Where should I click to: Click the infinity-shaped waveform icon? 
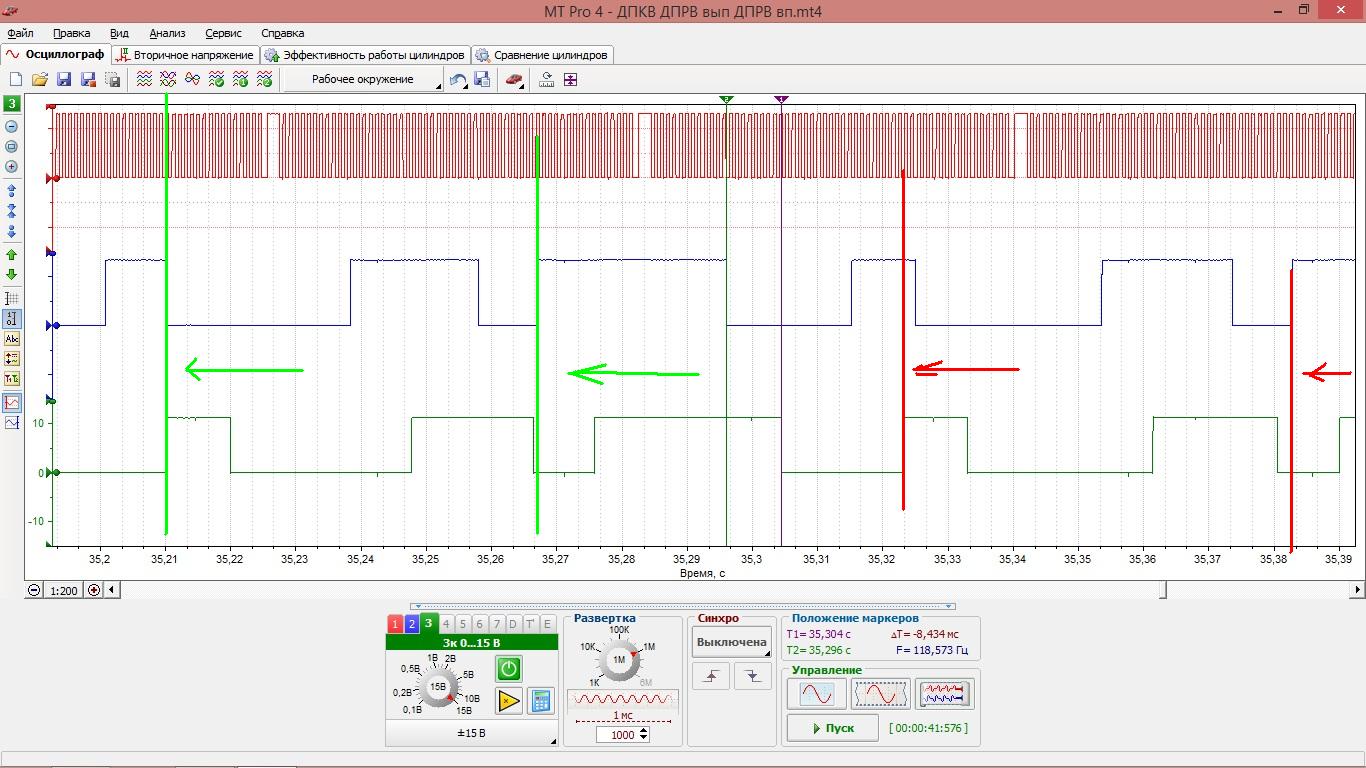[x=192, y=80]
